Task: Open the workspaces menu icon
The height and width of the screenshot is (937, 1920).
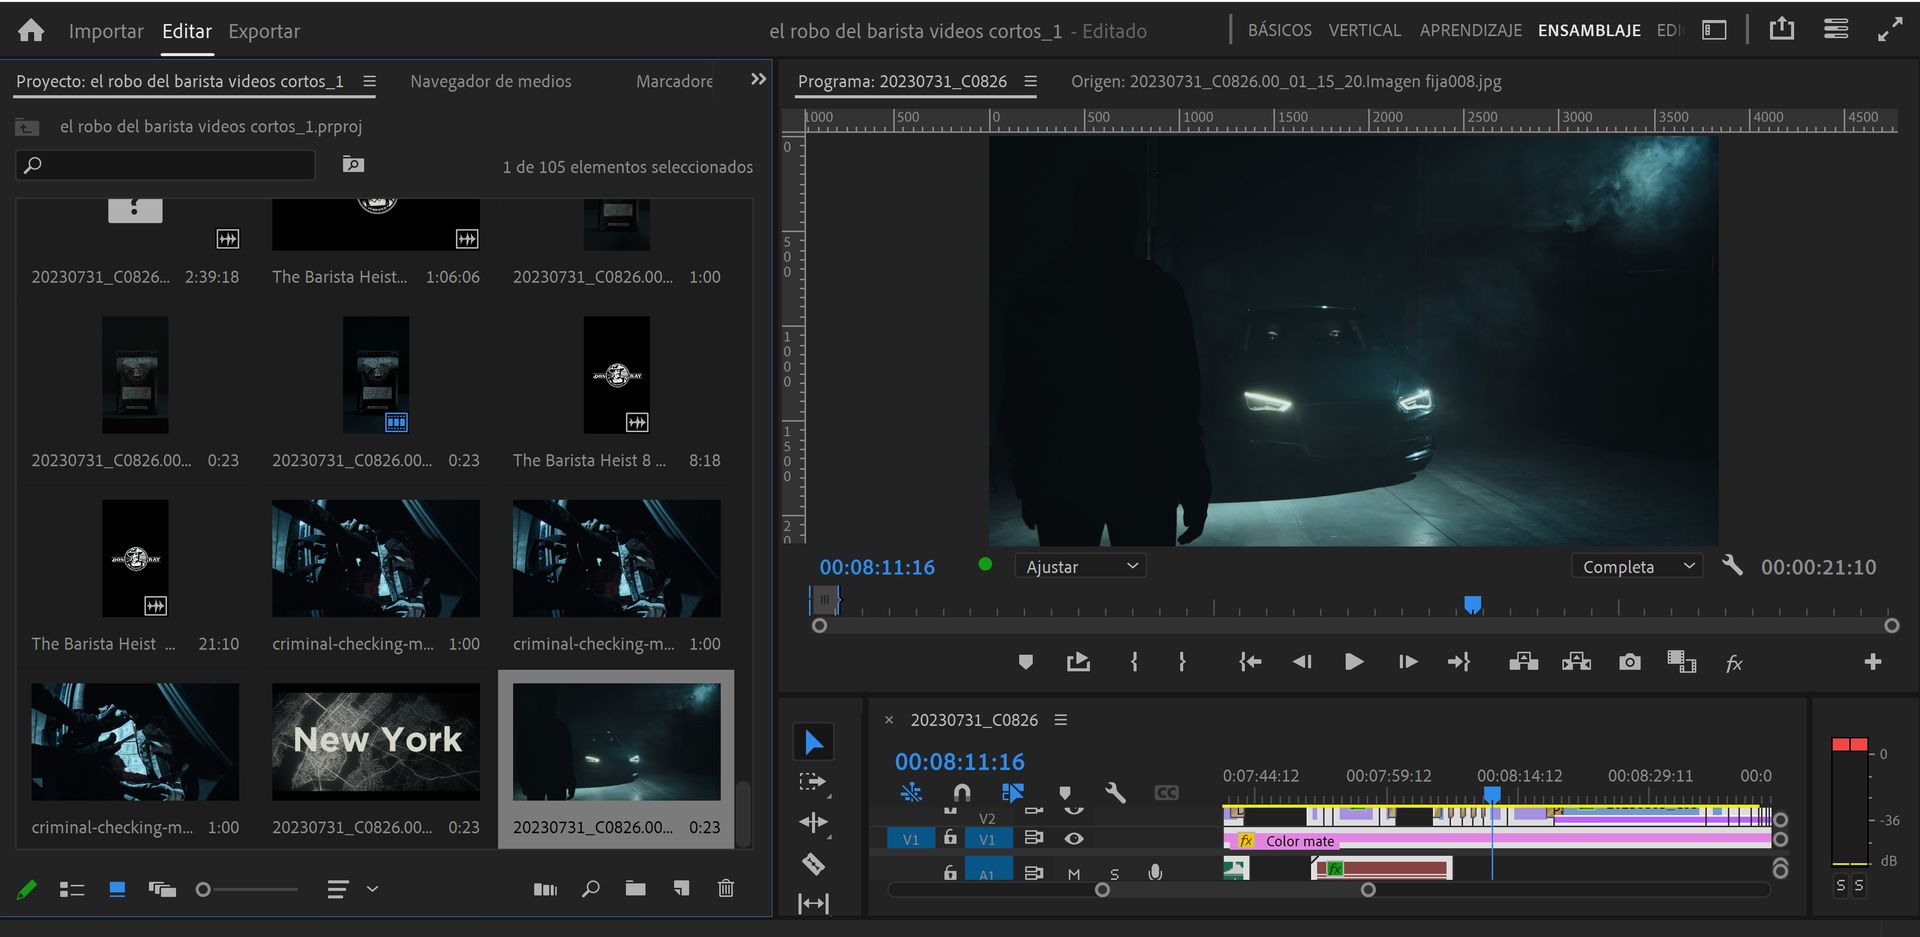Action: click(1836, 29)
